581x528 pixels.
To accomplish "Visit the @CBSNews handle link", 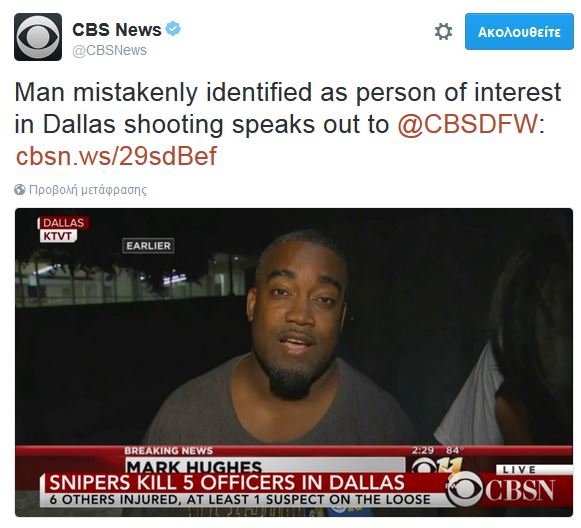I will [x=109, y=50].
